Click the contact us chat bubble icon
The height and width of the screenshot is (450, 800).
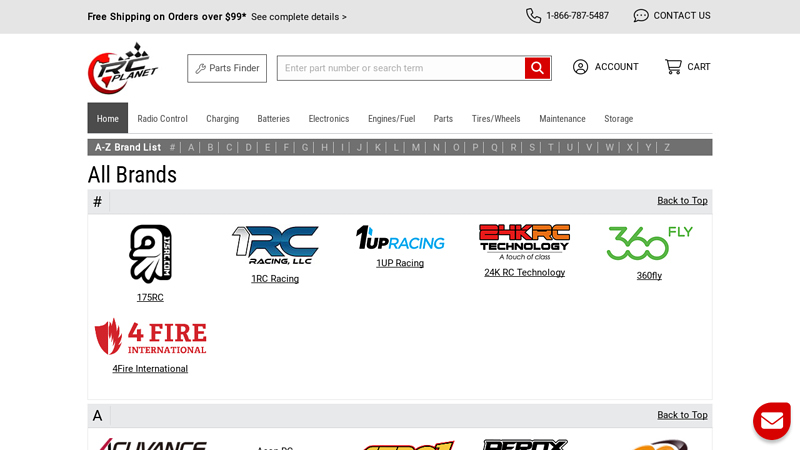click(x=641, y=16)
